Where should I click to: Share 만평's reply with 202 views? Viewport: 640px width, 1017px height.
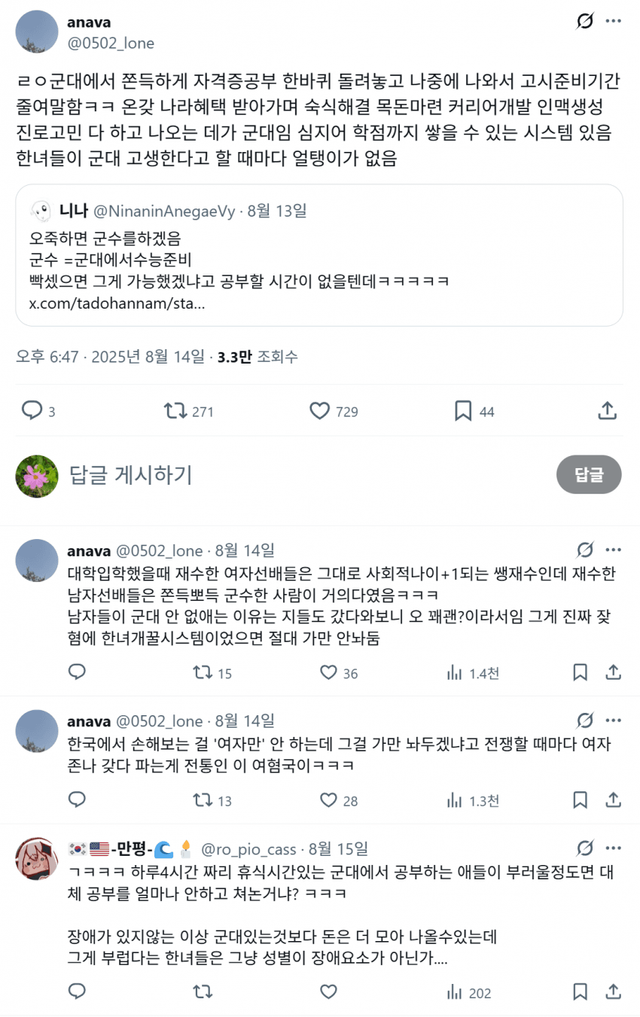click(607, 991)
